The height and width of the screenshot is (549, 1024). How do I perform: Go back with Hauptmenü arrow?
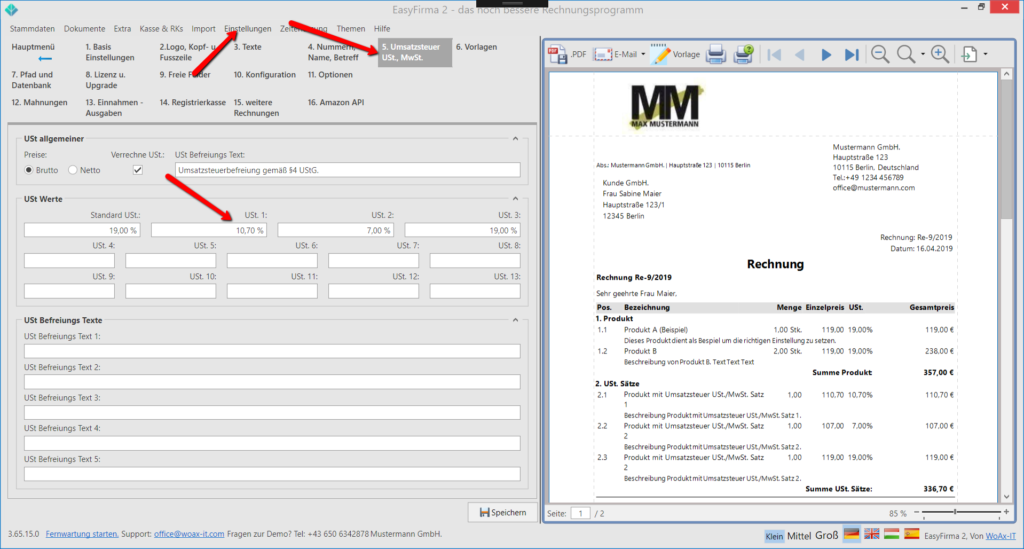pos(44,59)
